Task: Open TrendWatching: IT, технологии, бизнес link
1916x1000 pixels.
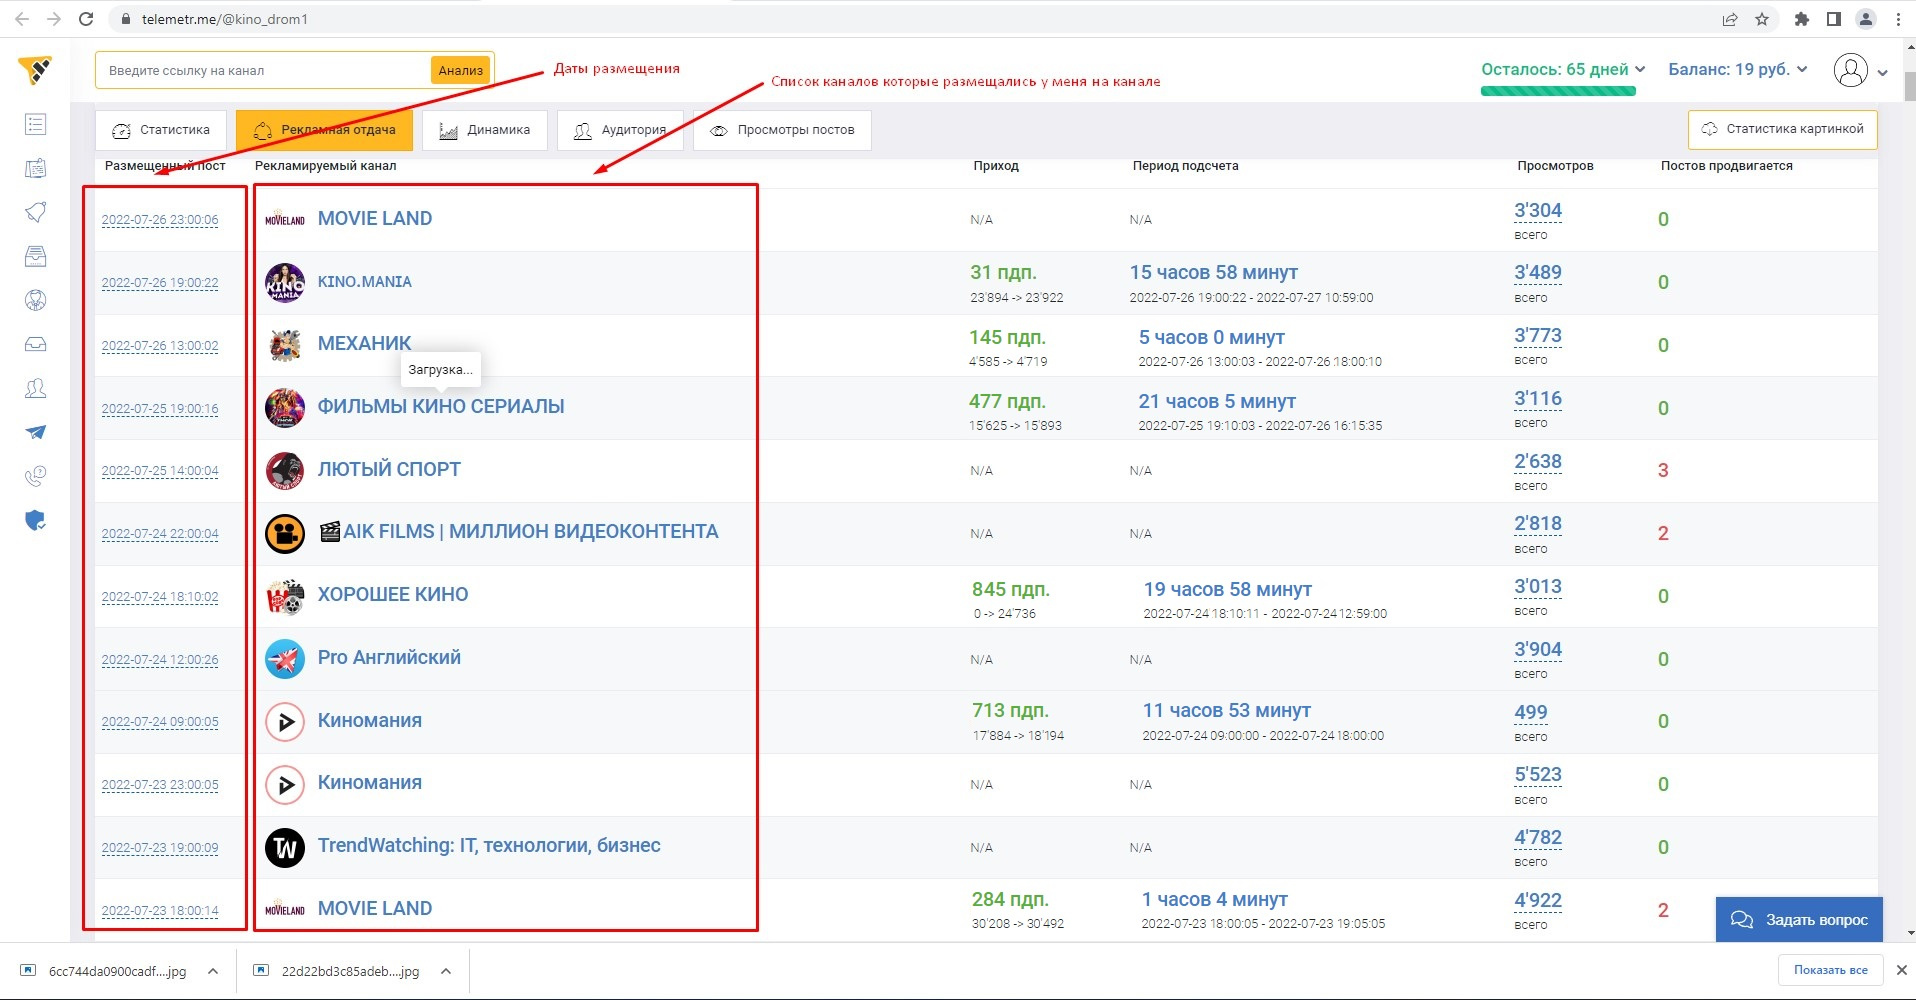Action: 489,845
